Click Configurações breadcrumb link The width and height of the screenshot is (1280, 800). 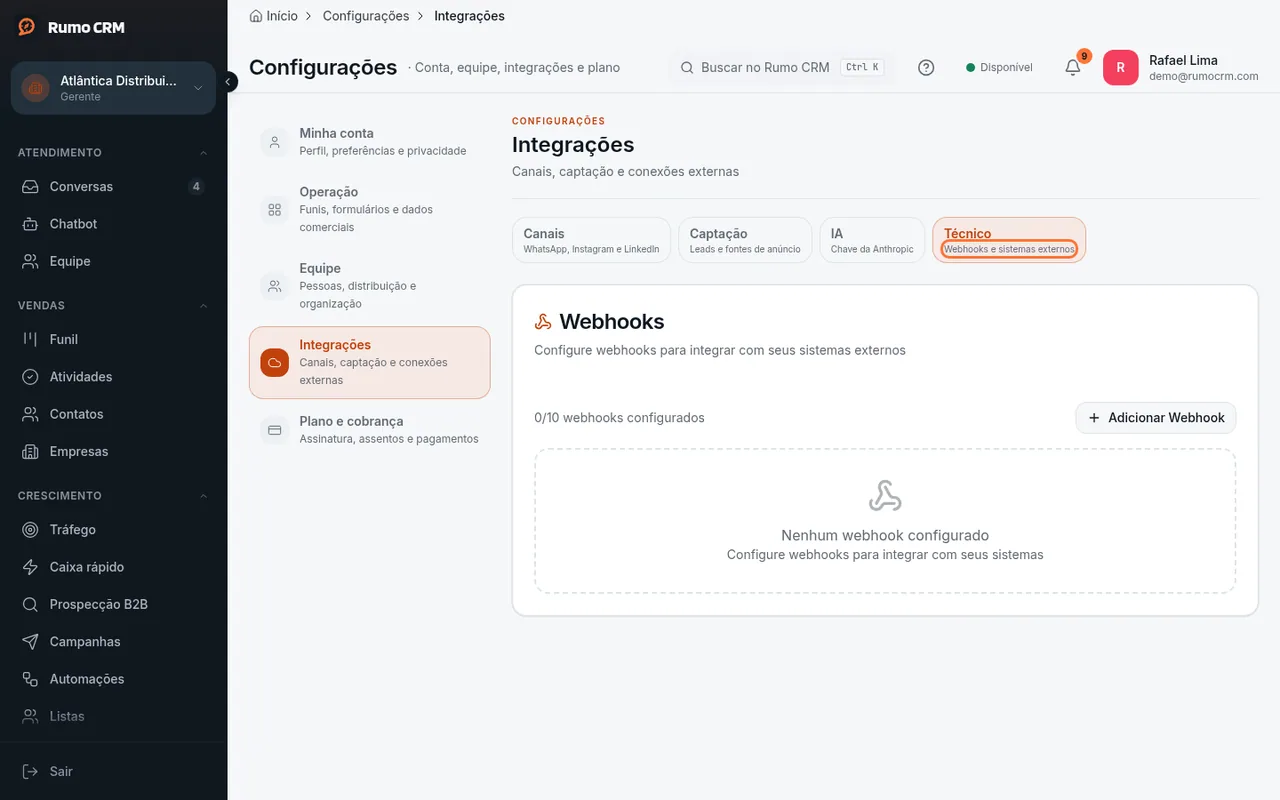pos(366,16)
